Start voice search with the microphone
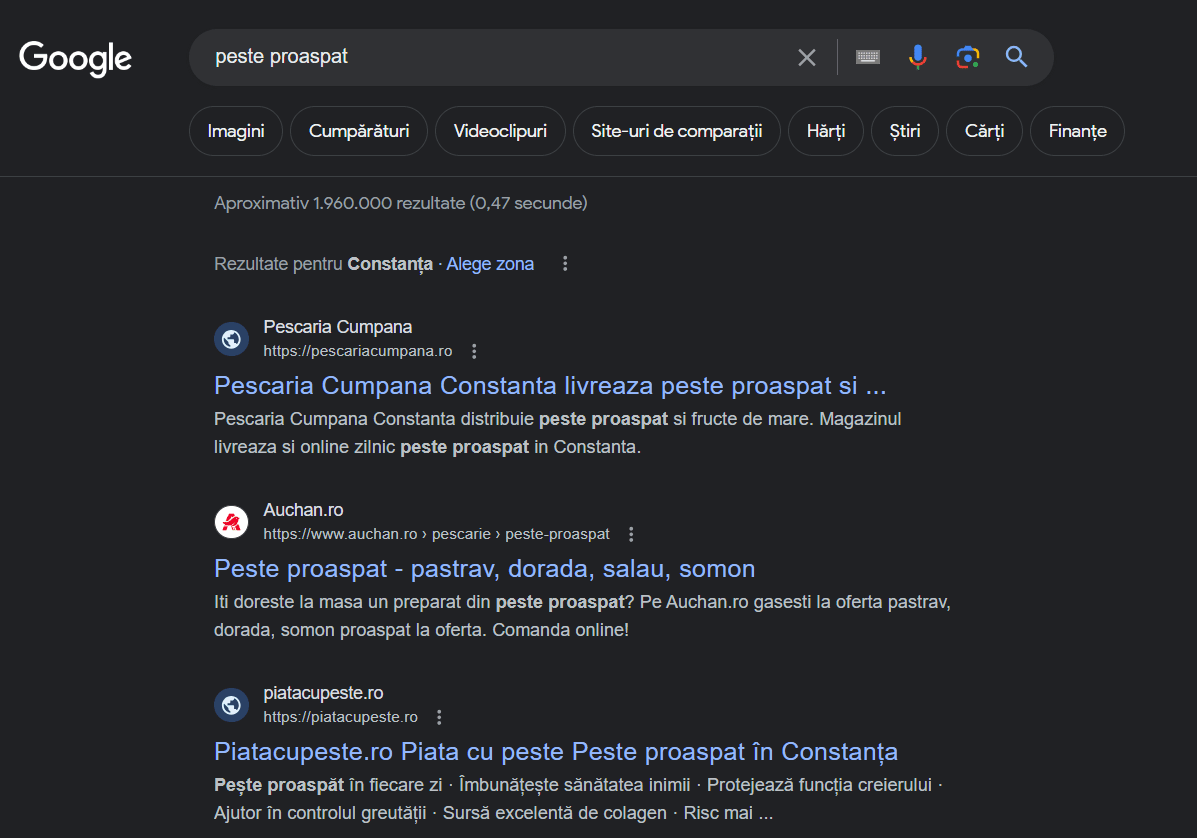The image size is (1197, 838). [x=917, y=57]
